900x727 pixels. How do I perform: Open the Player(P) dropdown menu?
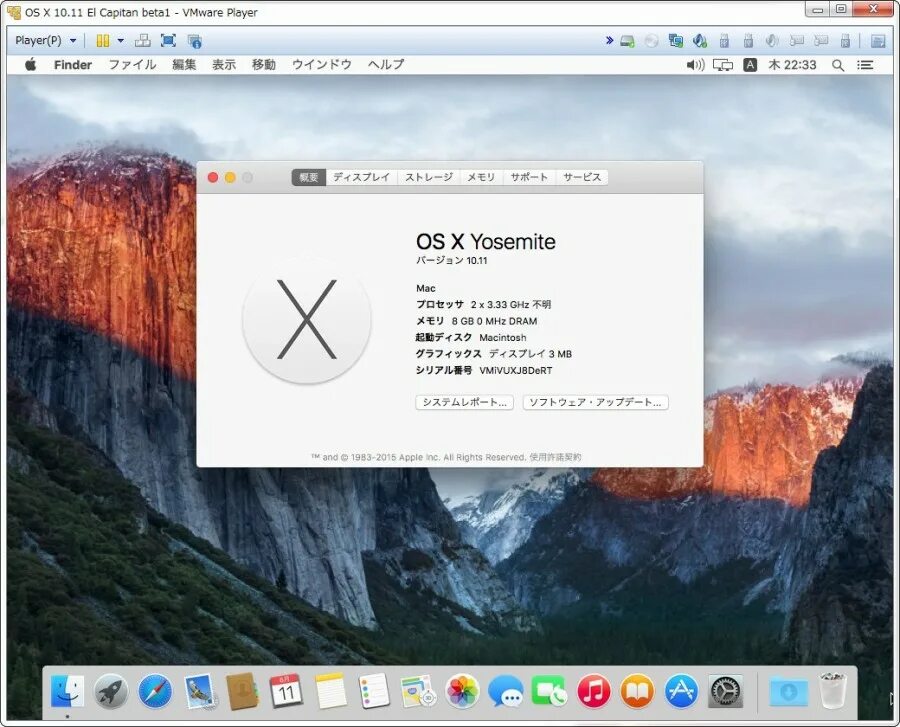pos(45,41)
